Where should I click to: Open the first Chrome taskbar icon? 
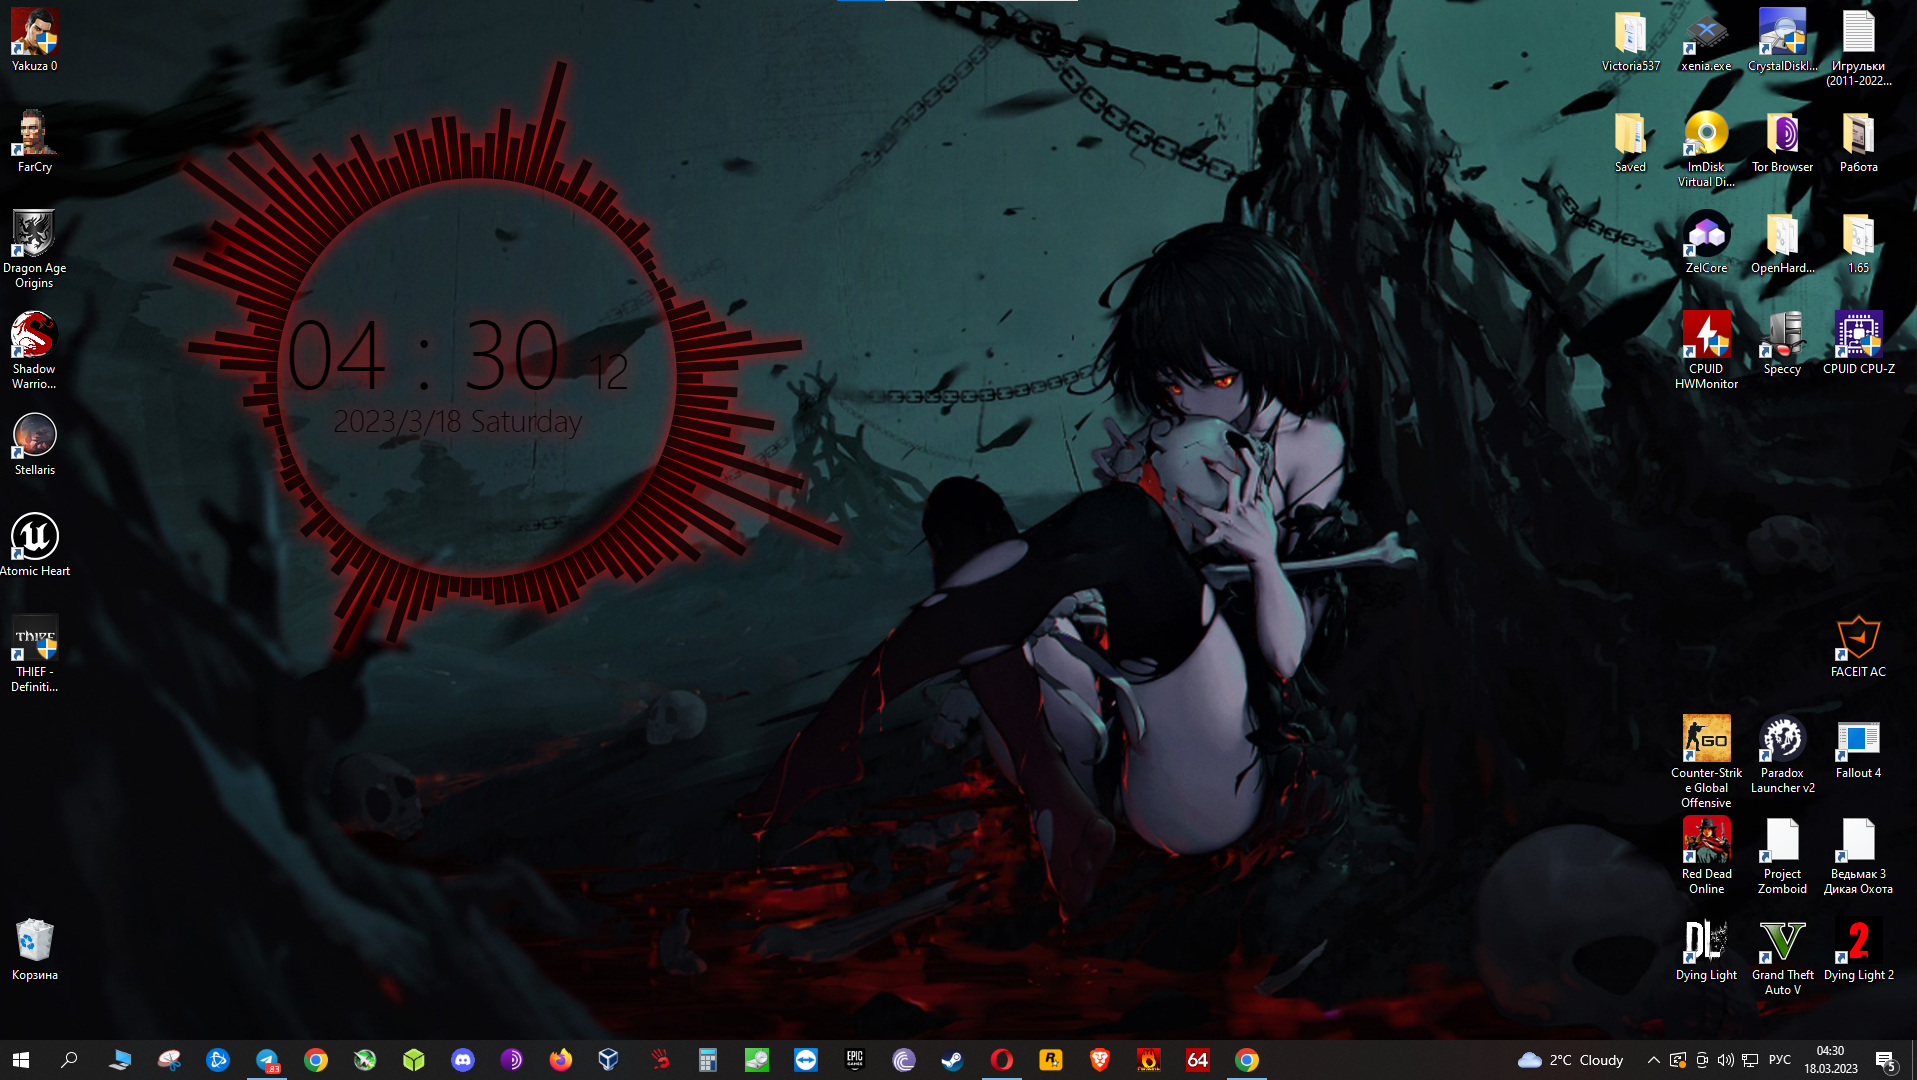[316, 1060]
